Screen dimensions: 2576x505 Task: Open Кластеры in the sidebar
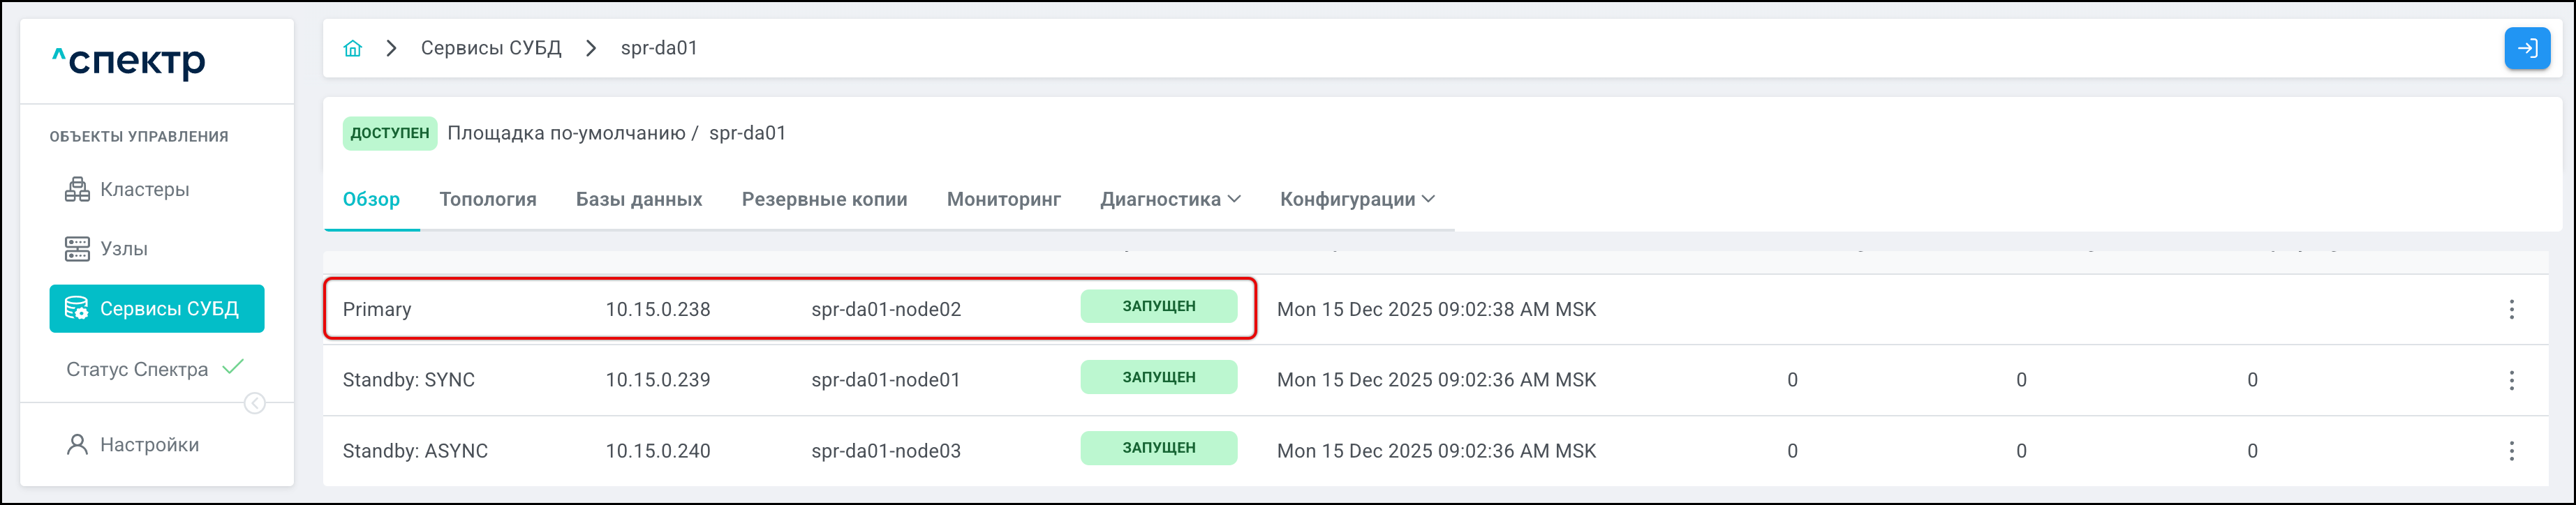click(x=144, y=190)
